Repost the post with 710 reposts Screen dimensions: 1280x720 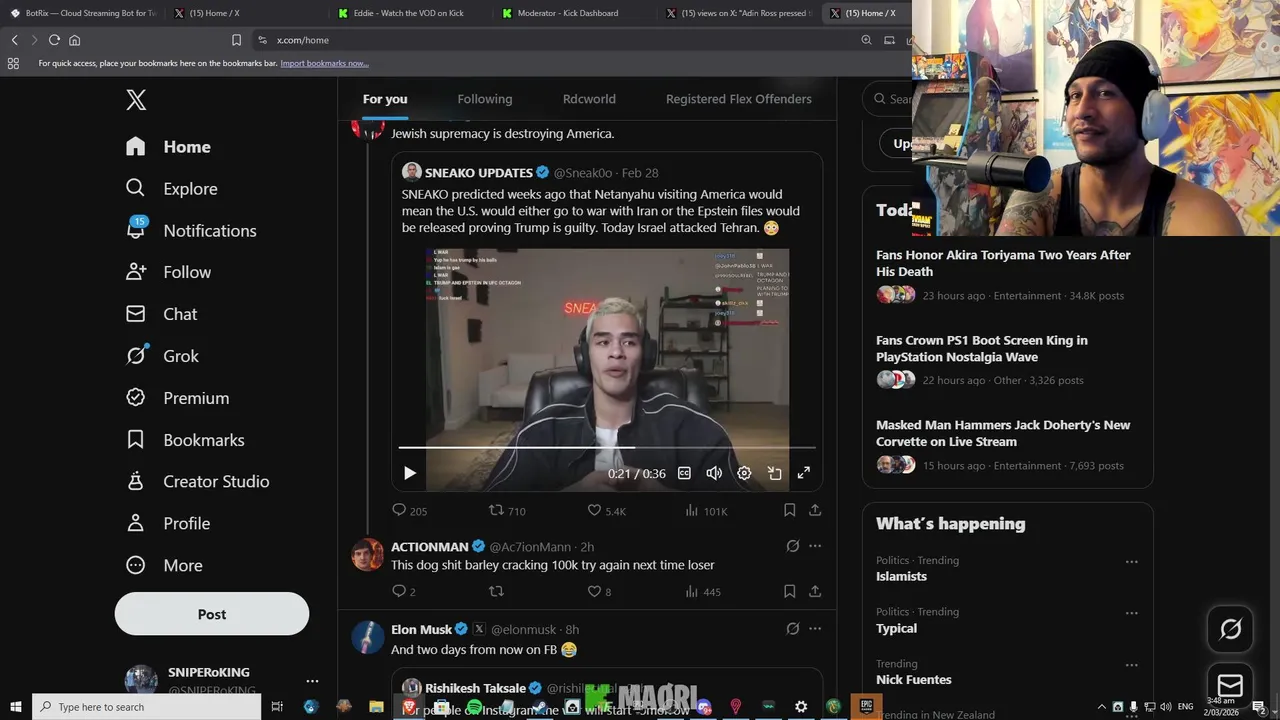[x=506, y=510]
